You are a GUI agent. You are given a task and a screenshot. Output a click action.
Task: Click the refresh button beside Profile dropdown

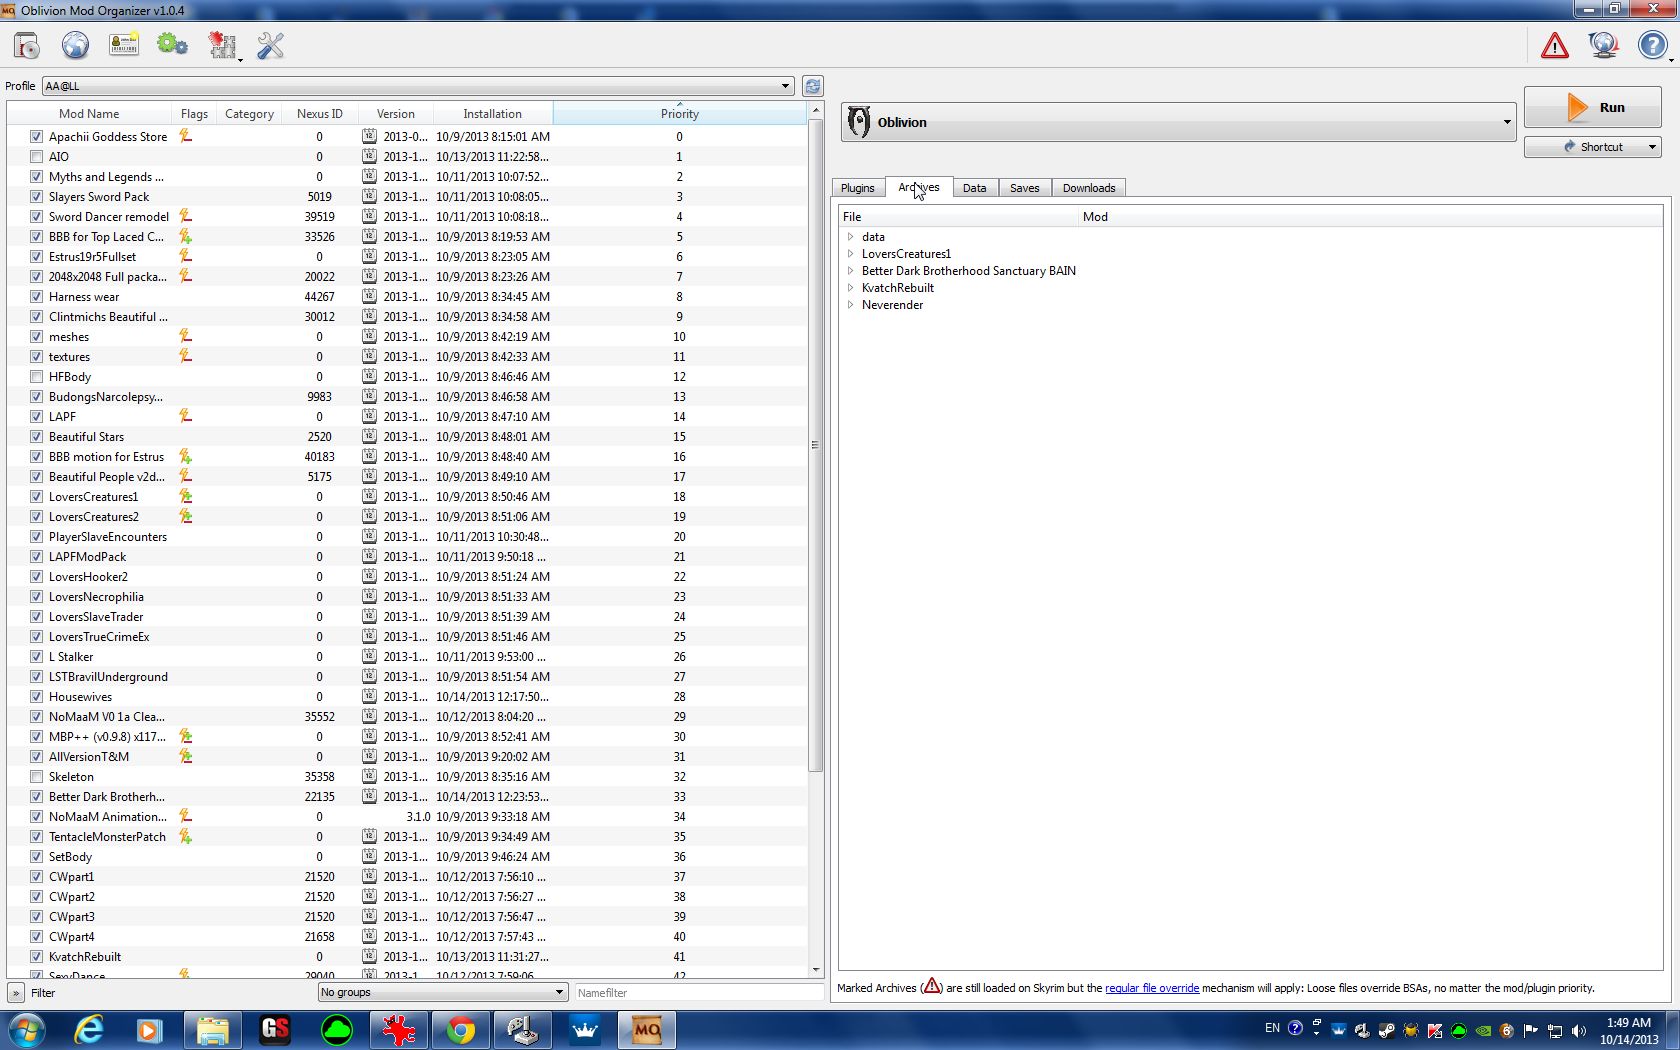click(x=812, y=86)
